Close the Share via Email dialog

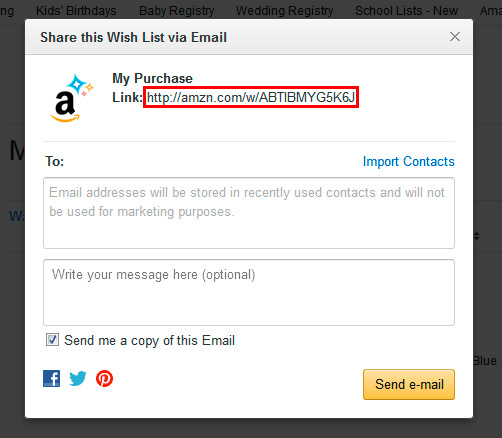pos(455,37)
